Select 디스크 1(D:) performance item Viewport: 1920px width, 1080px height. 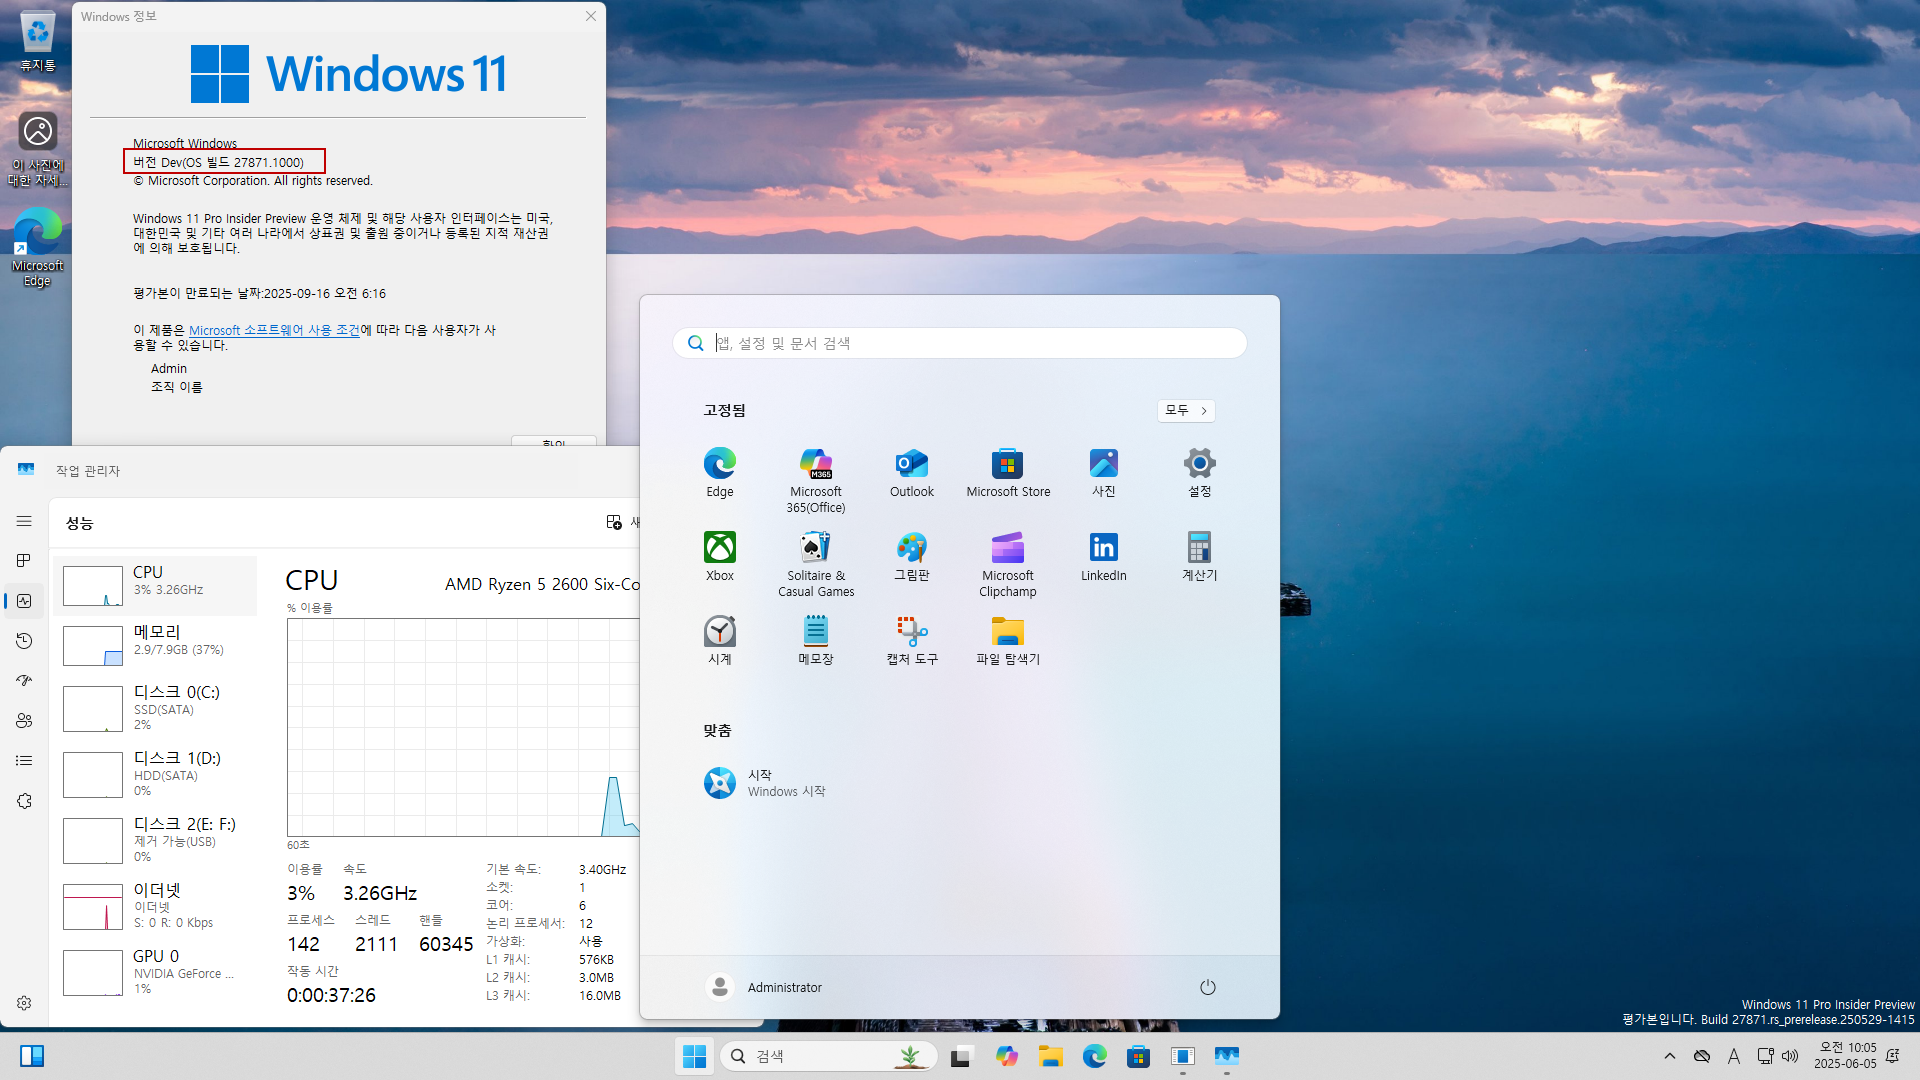point(156,774)
